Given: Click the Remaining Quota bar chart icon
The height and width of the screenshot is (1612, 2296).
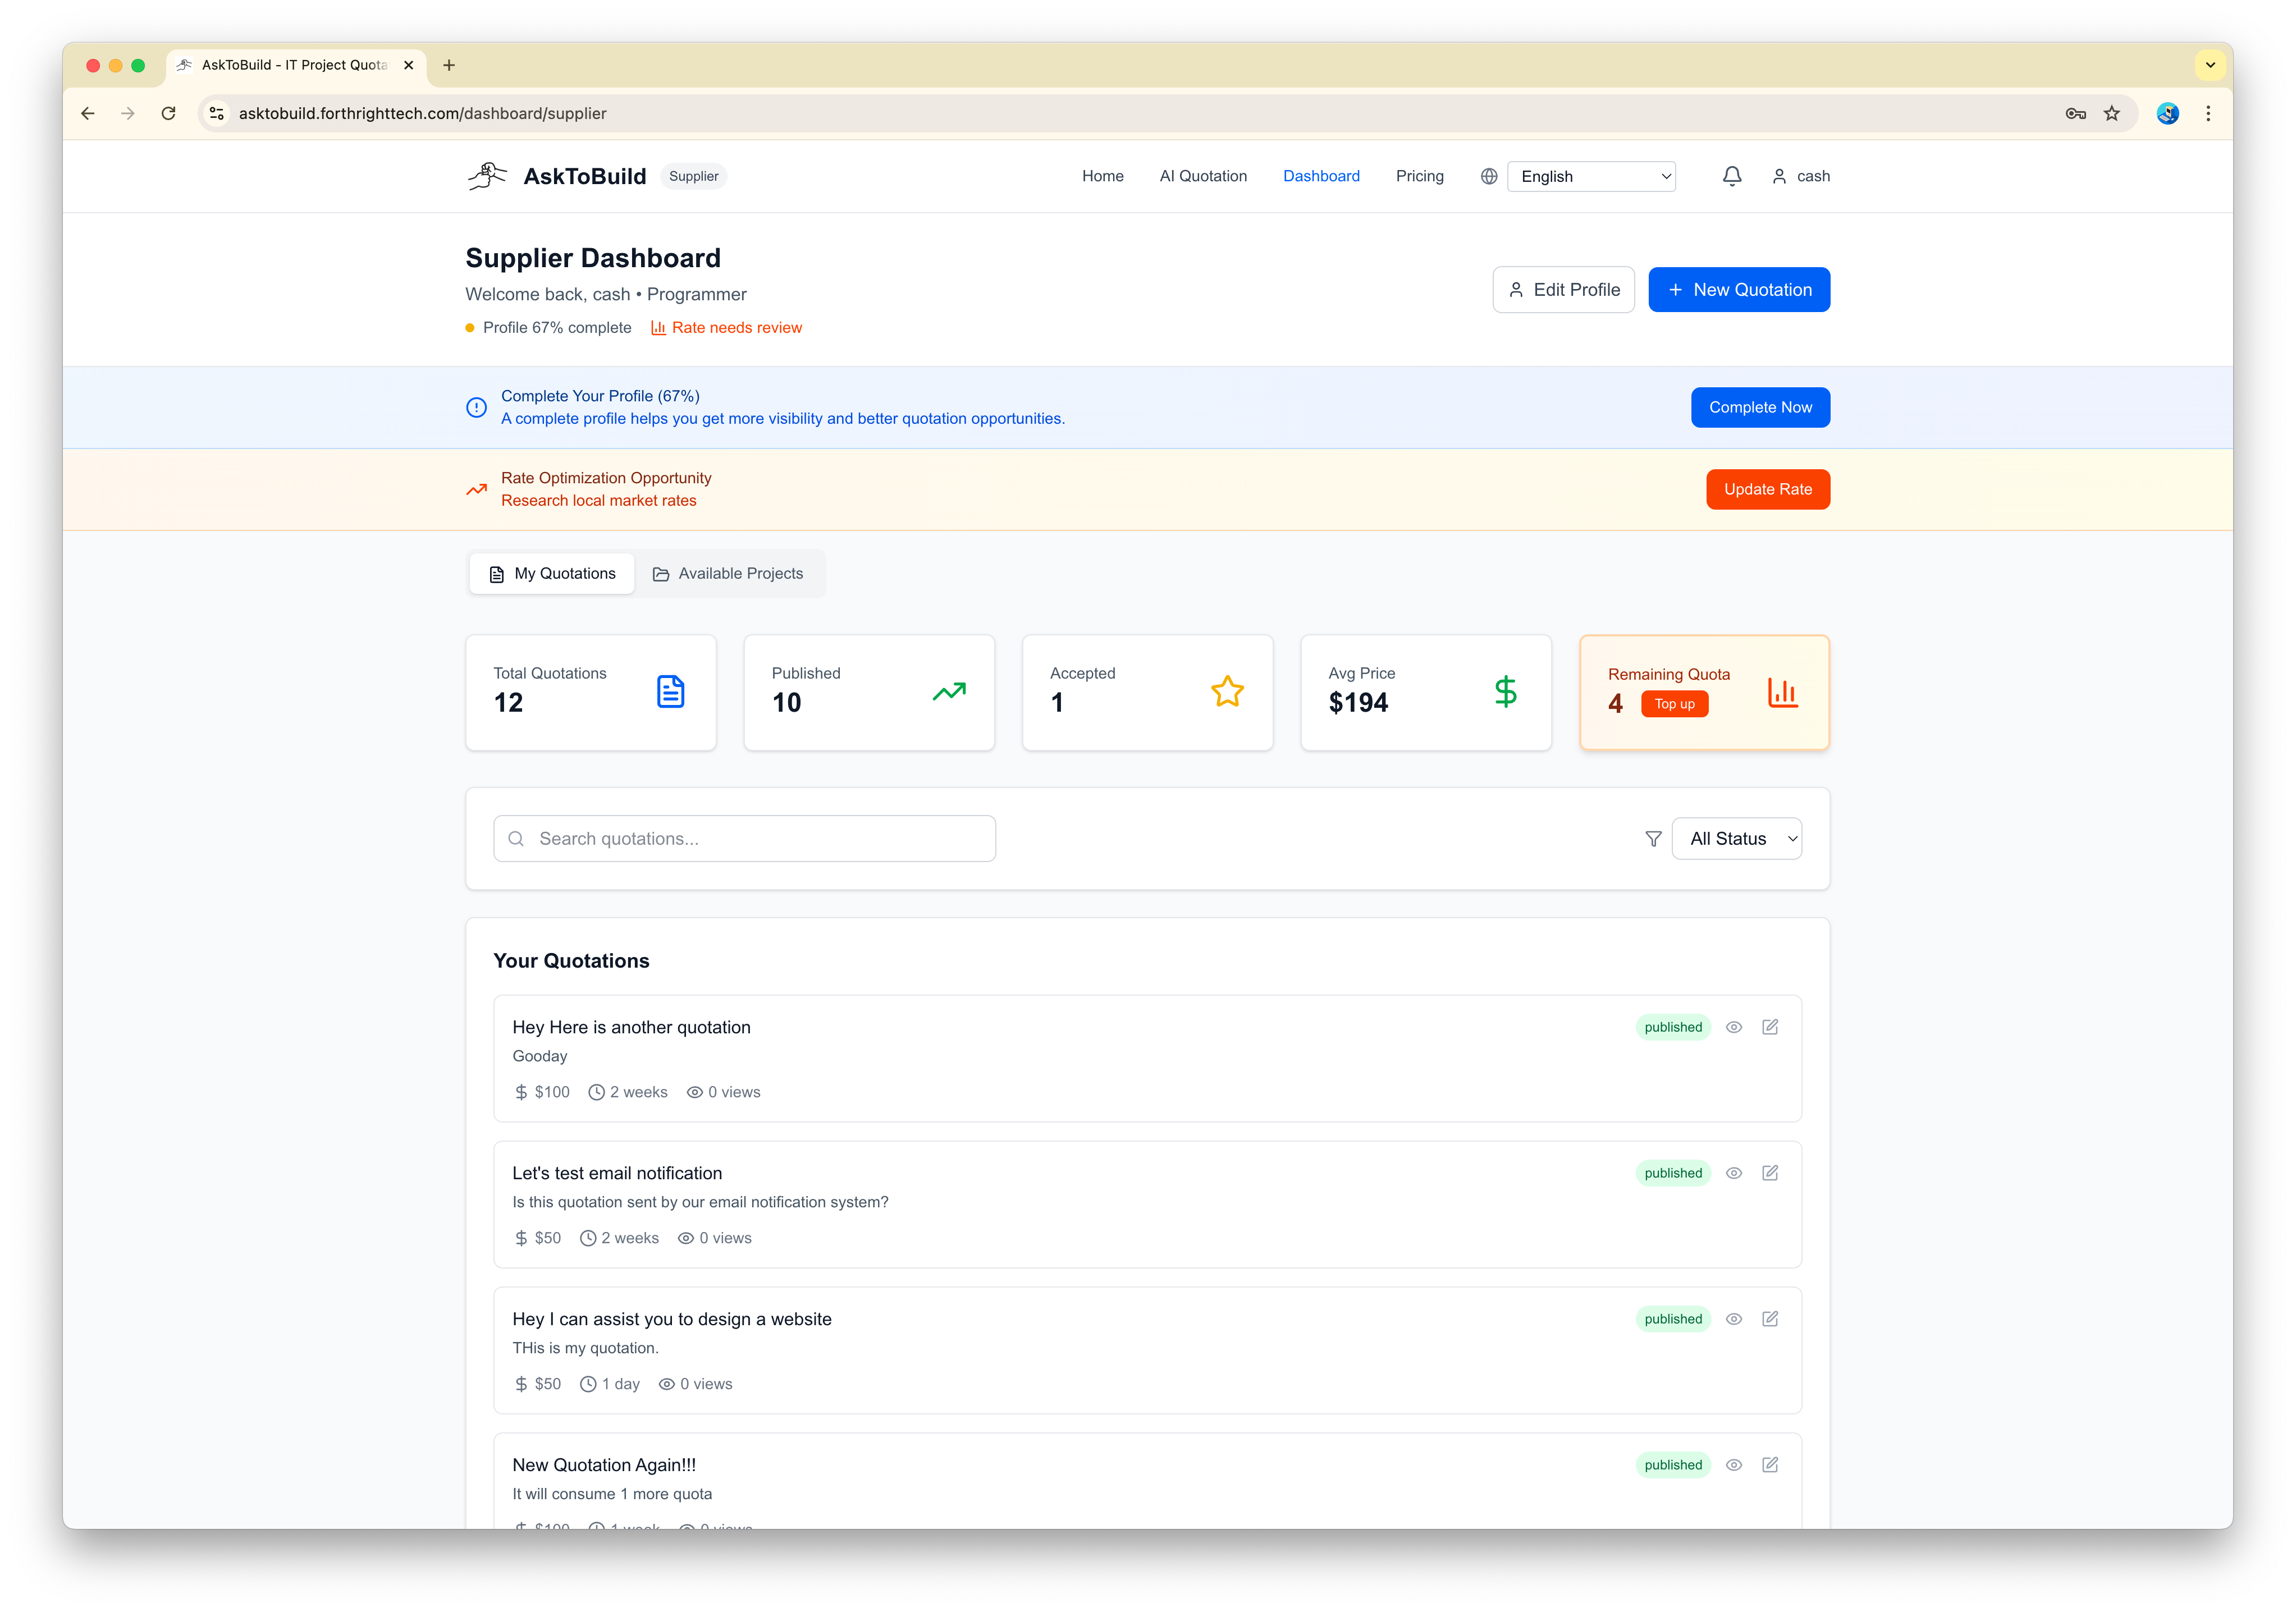Looking at the screenshot, I should coord(1783,692).
